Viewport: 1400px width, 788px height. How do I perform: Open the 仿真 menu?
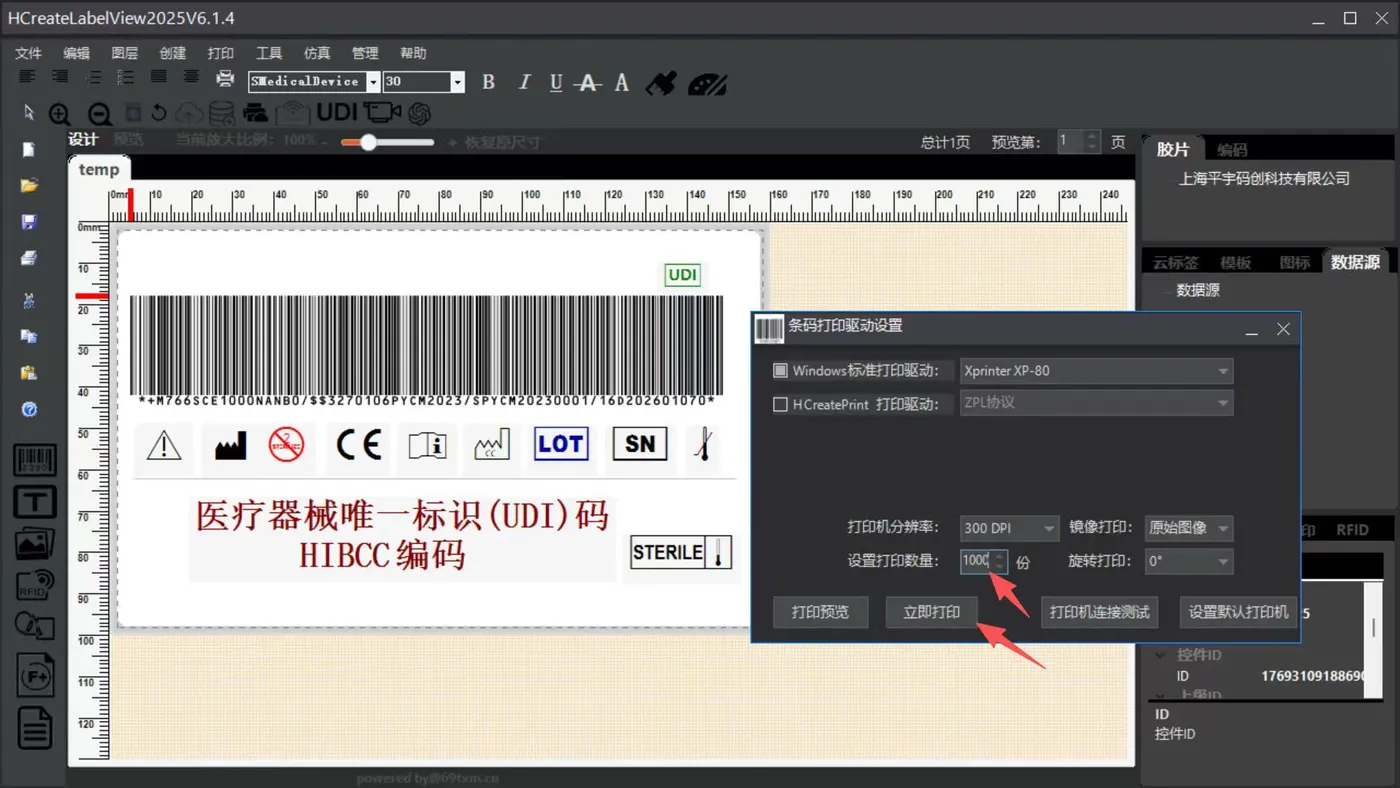317,53
